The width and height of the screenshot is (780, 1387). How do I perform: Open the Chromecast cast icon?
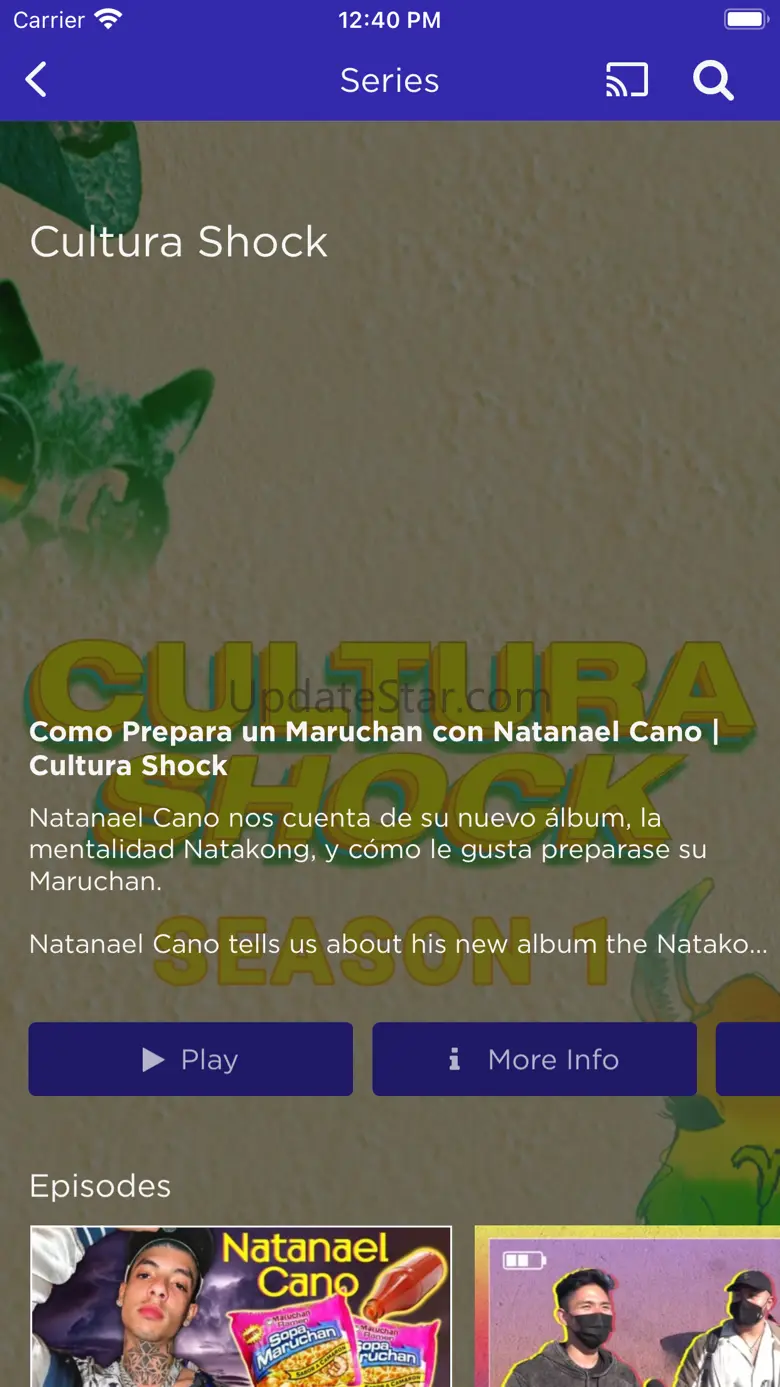[627, 80]
